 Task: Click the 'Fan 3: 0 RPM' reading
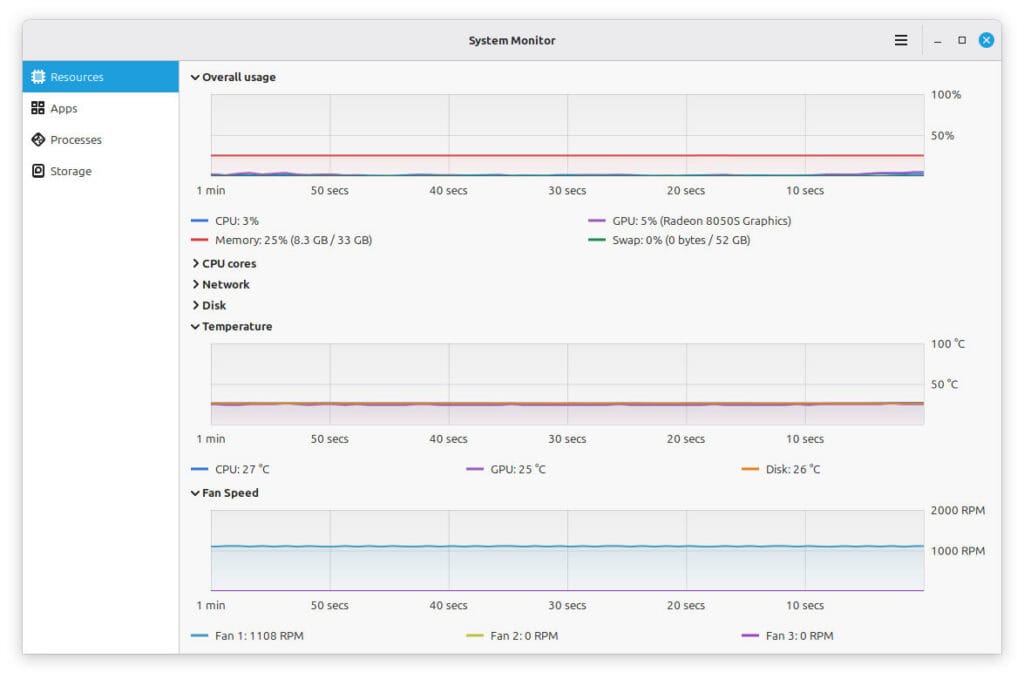click(799, 635)
